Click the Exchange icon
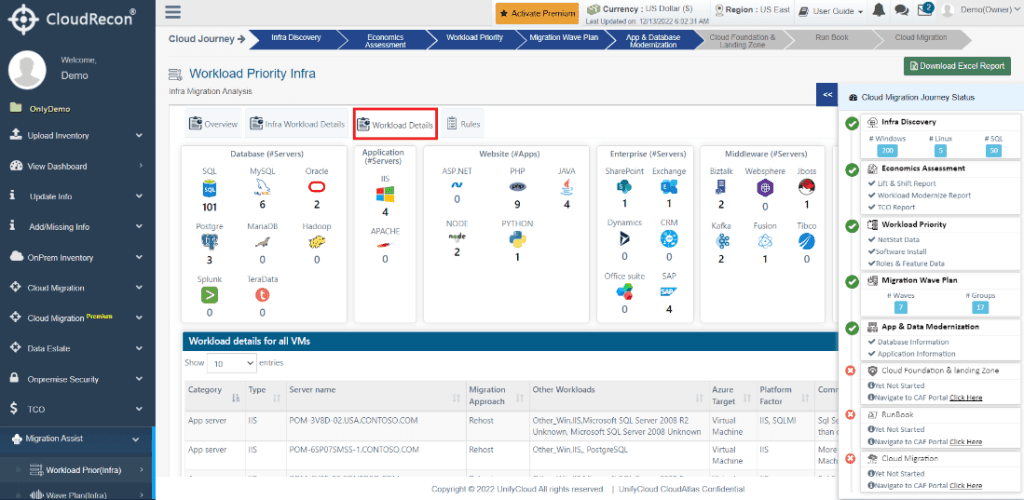The image size is (1024, 500). [669, 187]
